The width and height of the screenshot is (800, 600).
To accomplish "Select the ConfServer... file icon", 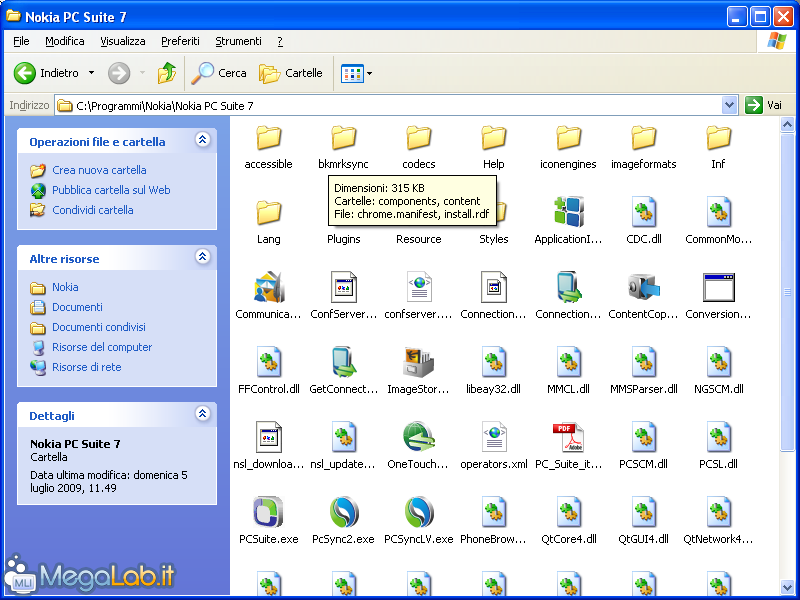I will tap(343, 287).
